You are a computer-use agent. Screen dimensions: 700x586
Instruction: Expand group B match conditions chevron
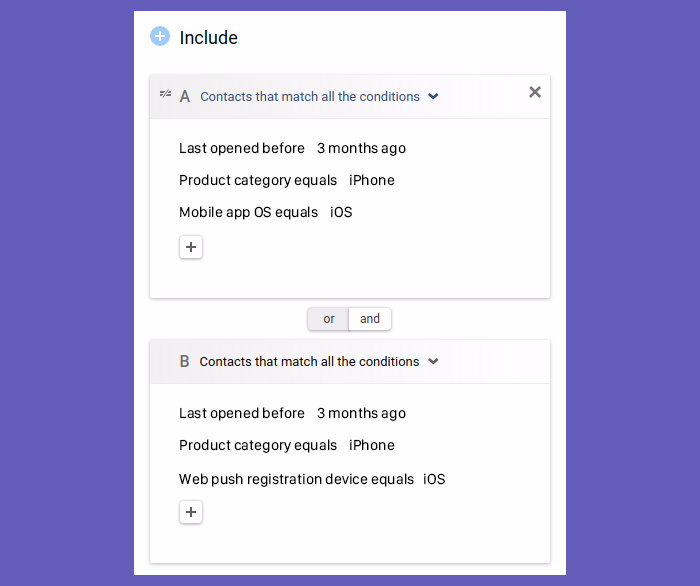coord(433,361)
